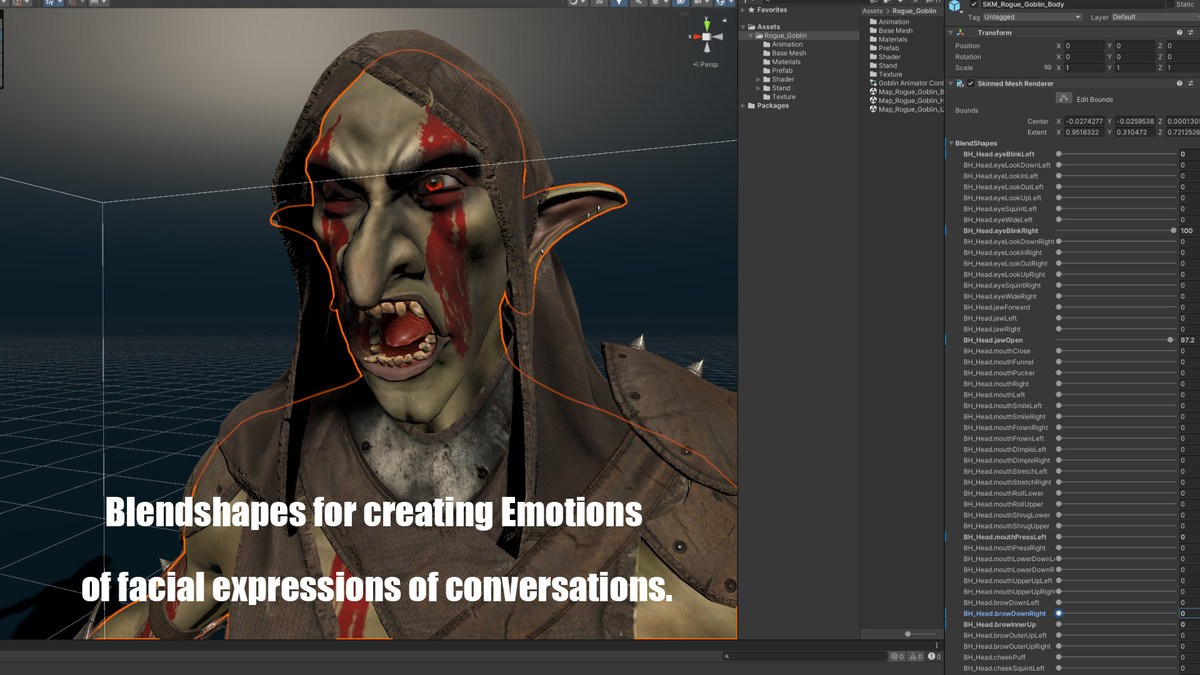Image resolution: width=1200 pixels, height=675 pixels.
Task: Click the Scale X input field
Action: pyautogui.click(x=1083, y=68)
